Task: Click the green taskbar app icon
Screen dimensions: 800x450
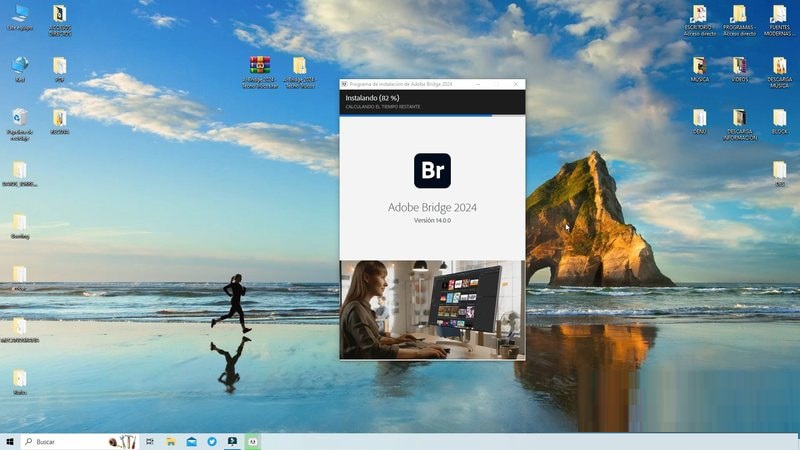Action: tap(253, 441)
